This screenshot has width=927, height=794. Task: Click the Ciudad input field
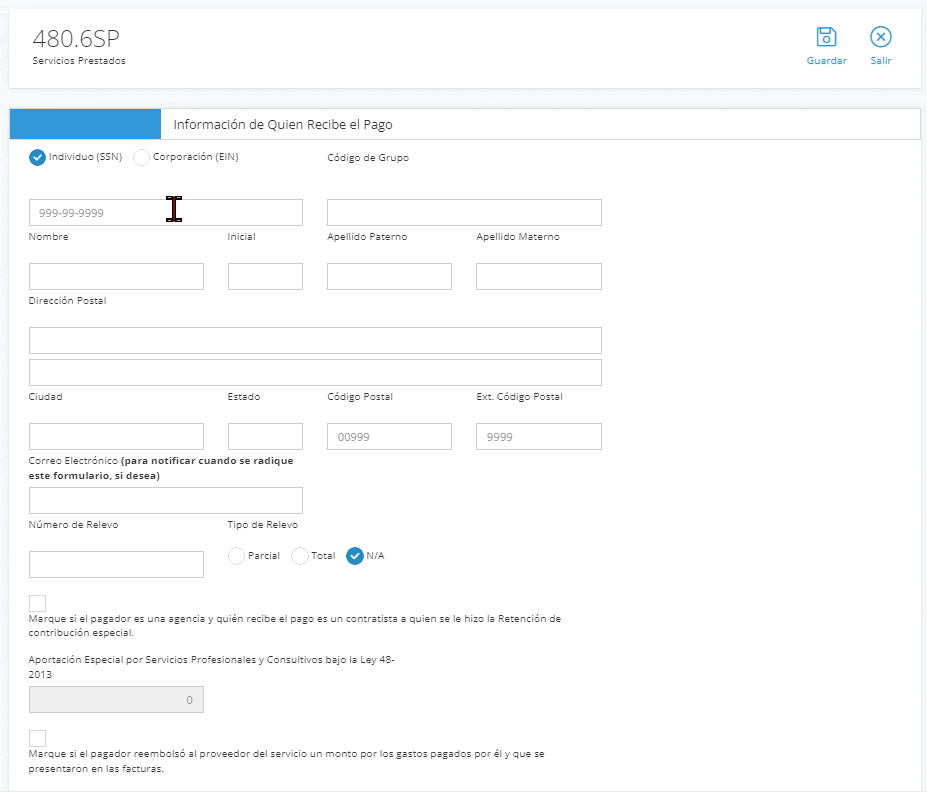pos(116,436)
